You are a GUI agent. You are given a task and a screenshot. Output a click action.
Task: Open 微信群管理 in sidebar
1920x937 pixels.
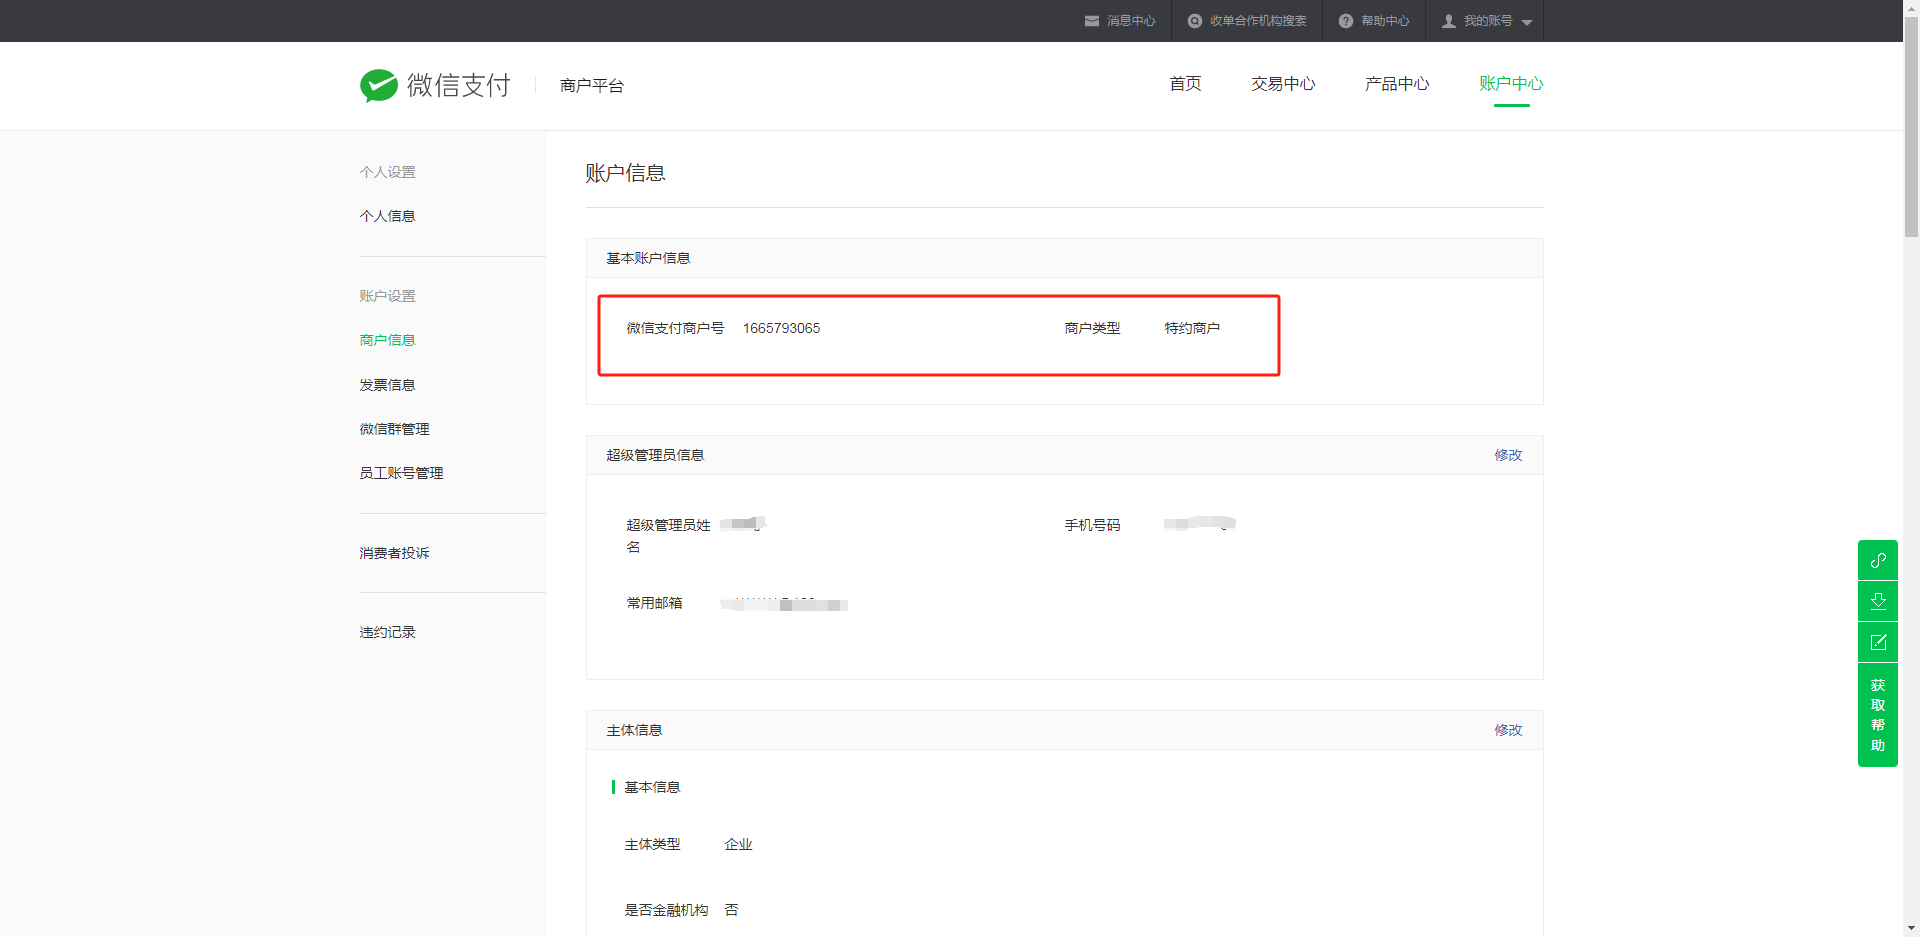coord(394,429)
